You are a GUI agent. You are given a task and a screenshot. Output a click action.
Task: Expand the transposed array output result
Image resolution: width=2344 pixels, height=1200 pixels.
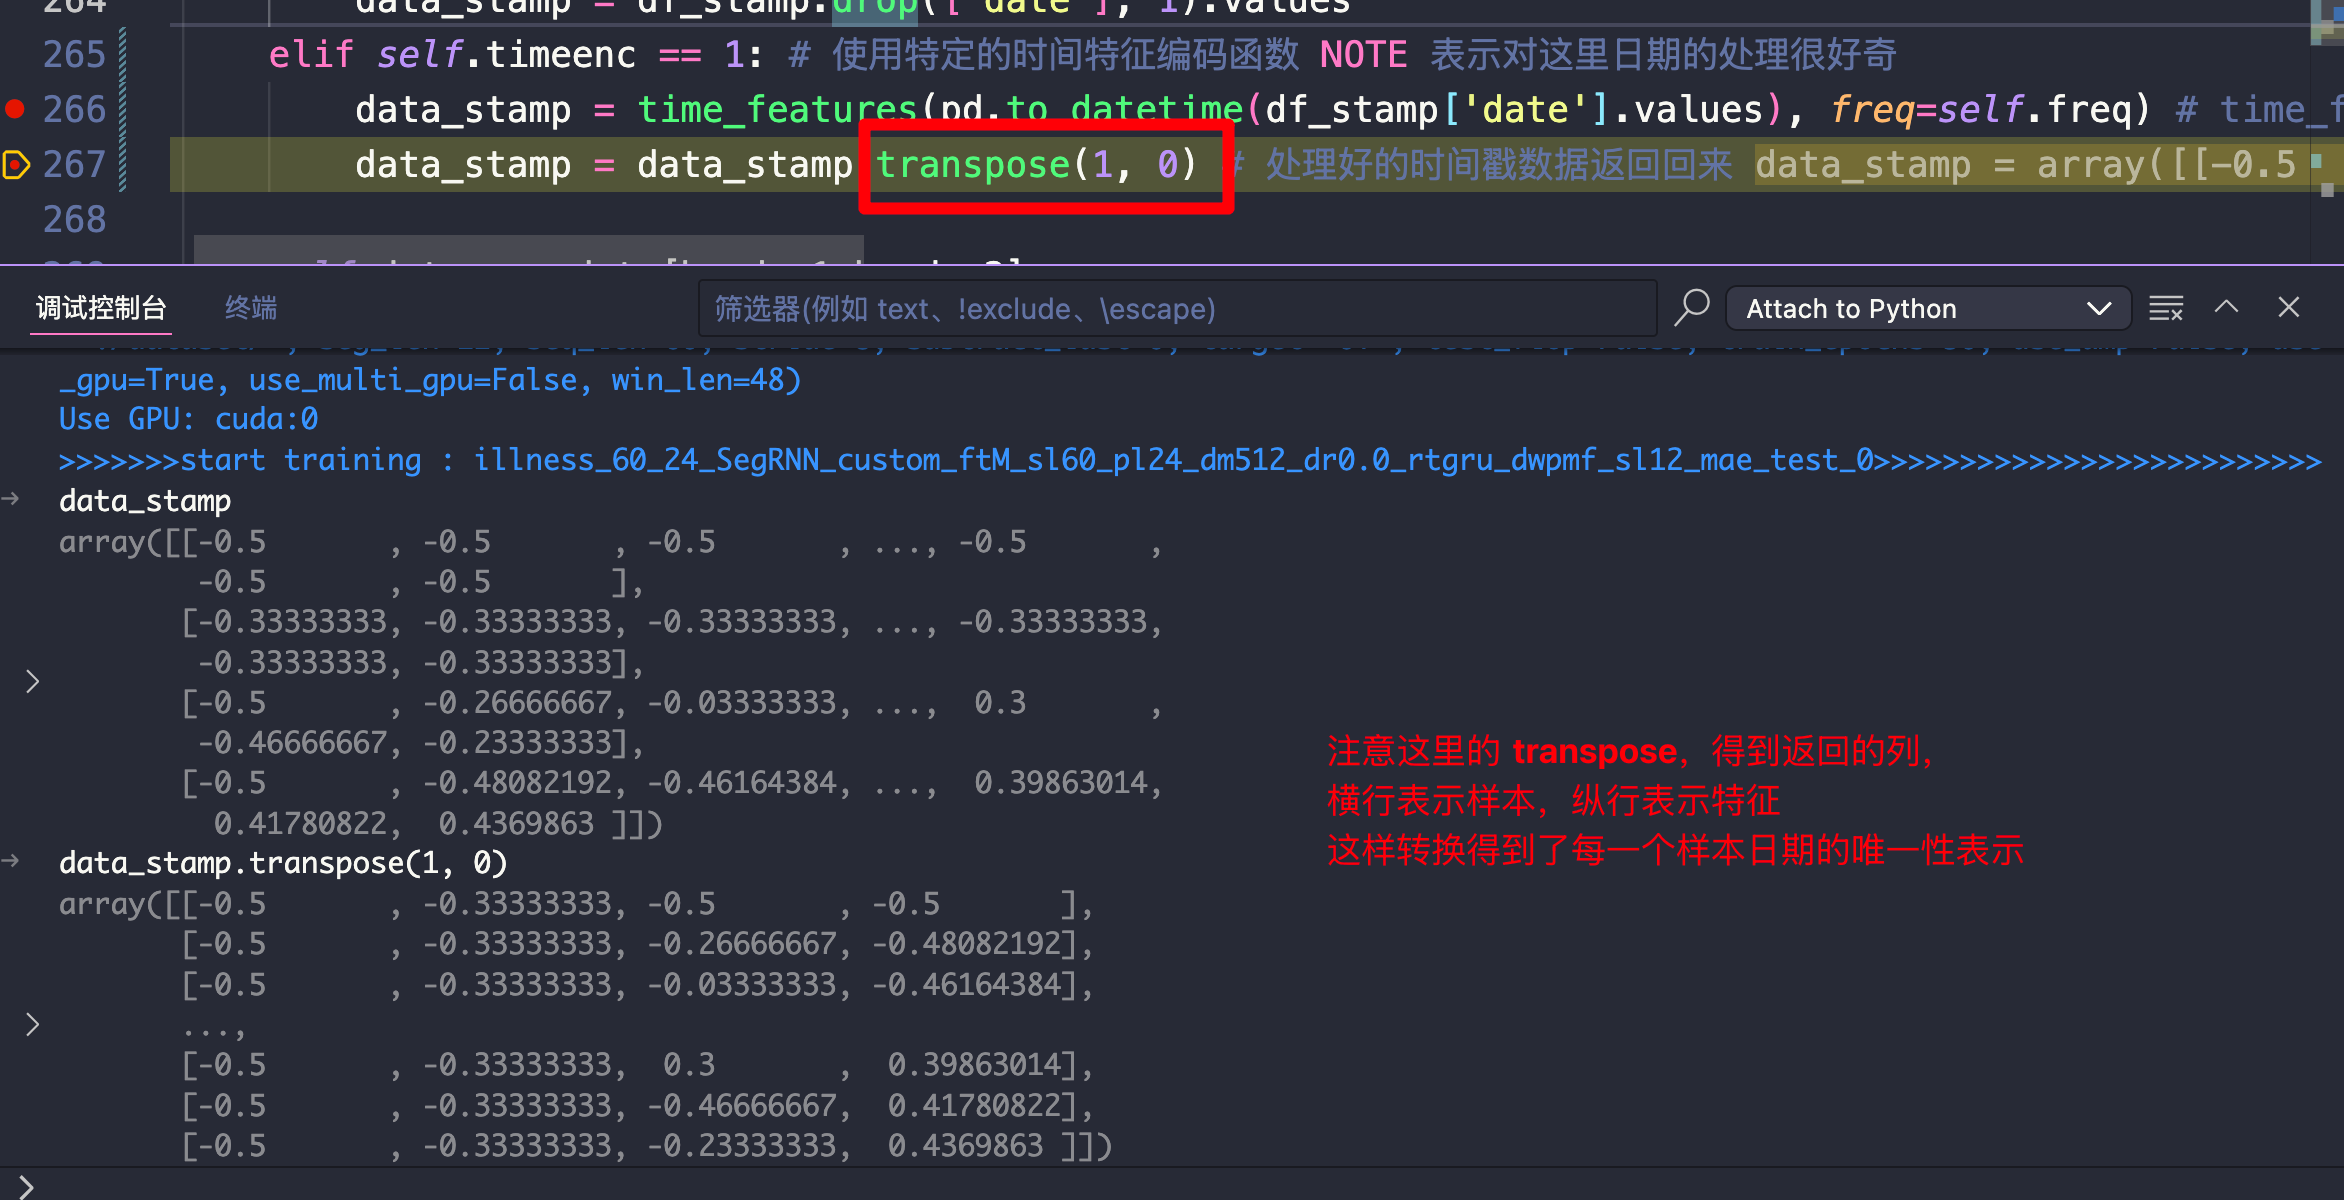[32, 1025]
